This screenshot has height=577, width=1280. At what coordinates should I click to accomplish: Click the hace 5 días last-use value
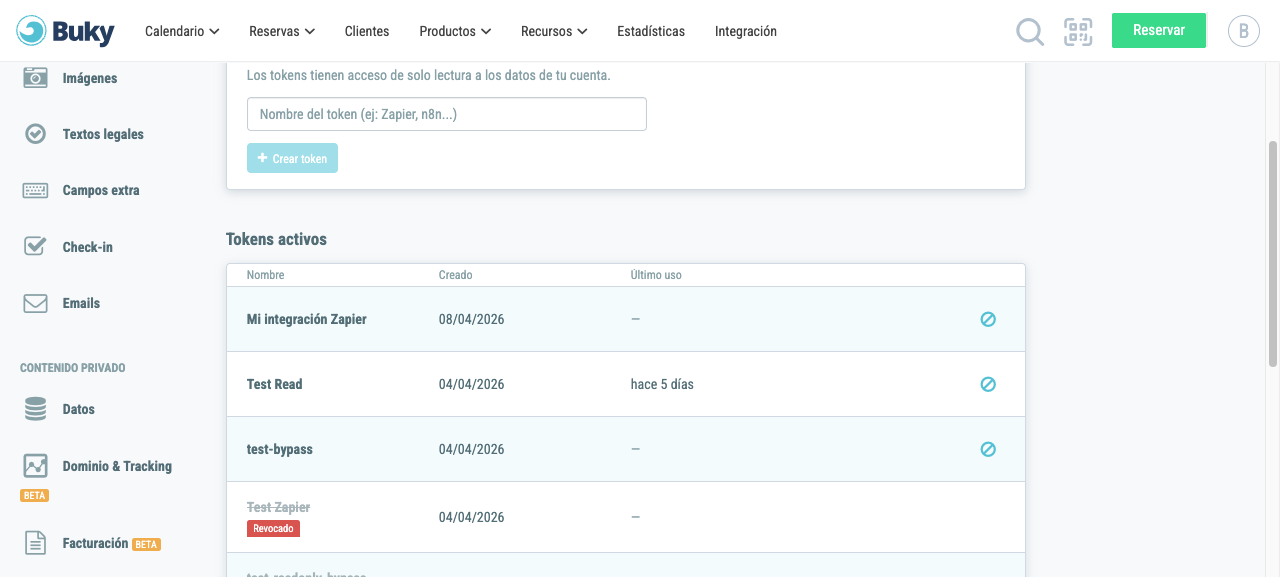tap(662, 384)
